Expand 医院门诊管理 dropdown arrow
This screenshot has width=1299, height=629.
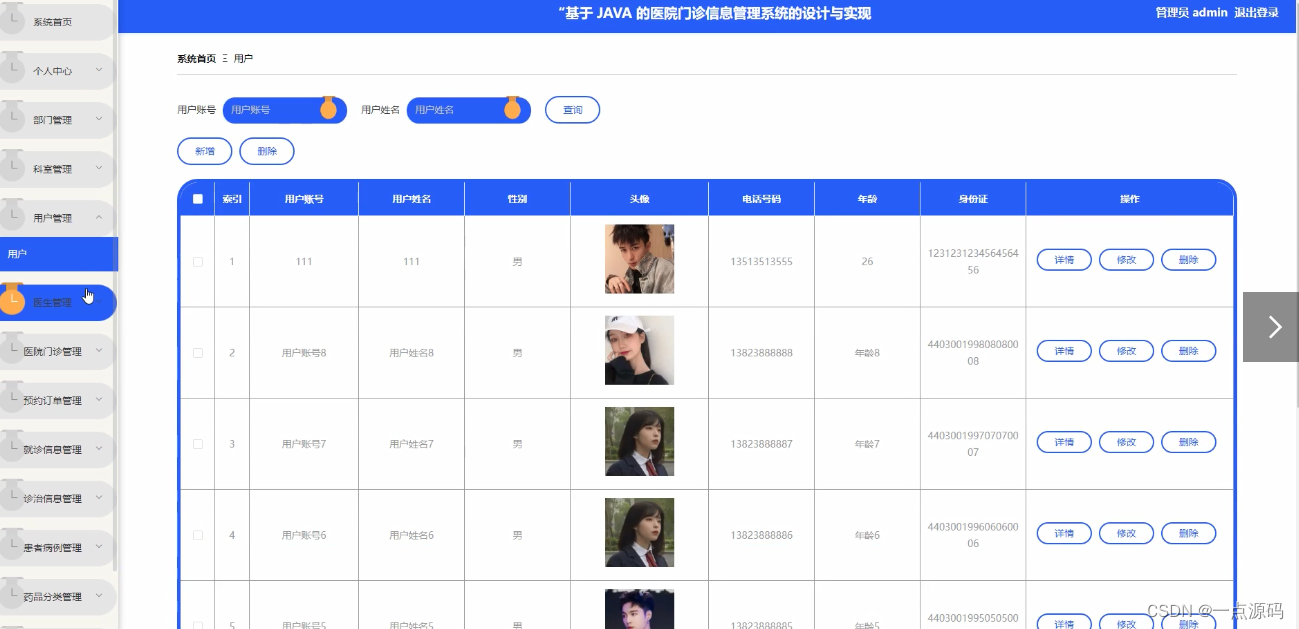click(99, 351)
